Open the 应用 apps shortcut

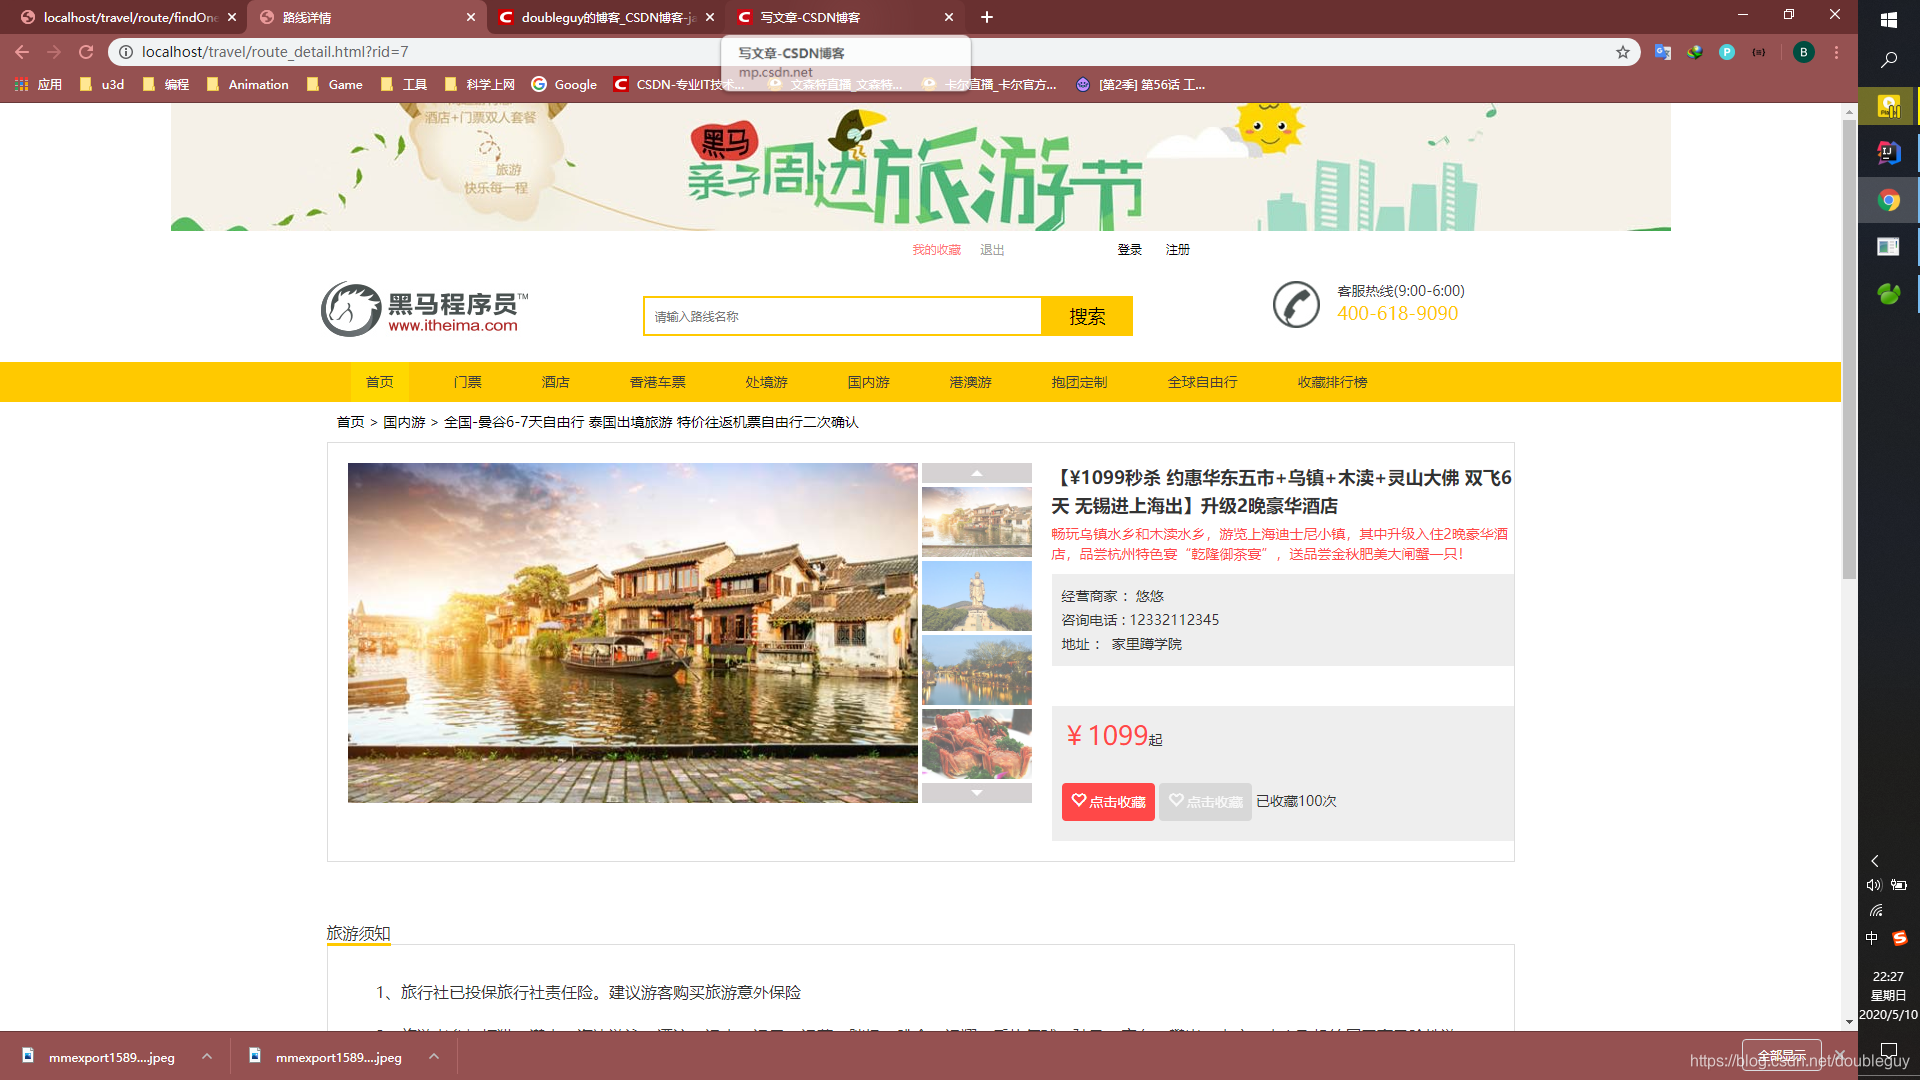point(39,85)
